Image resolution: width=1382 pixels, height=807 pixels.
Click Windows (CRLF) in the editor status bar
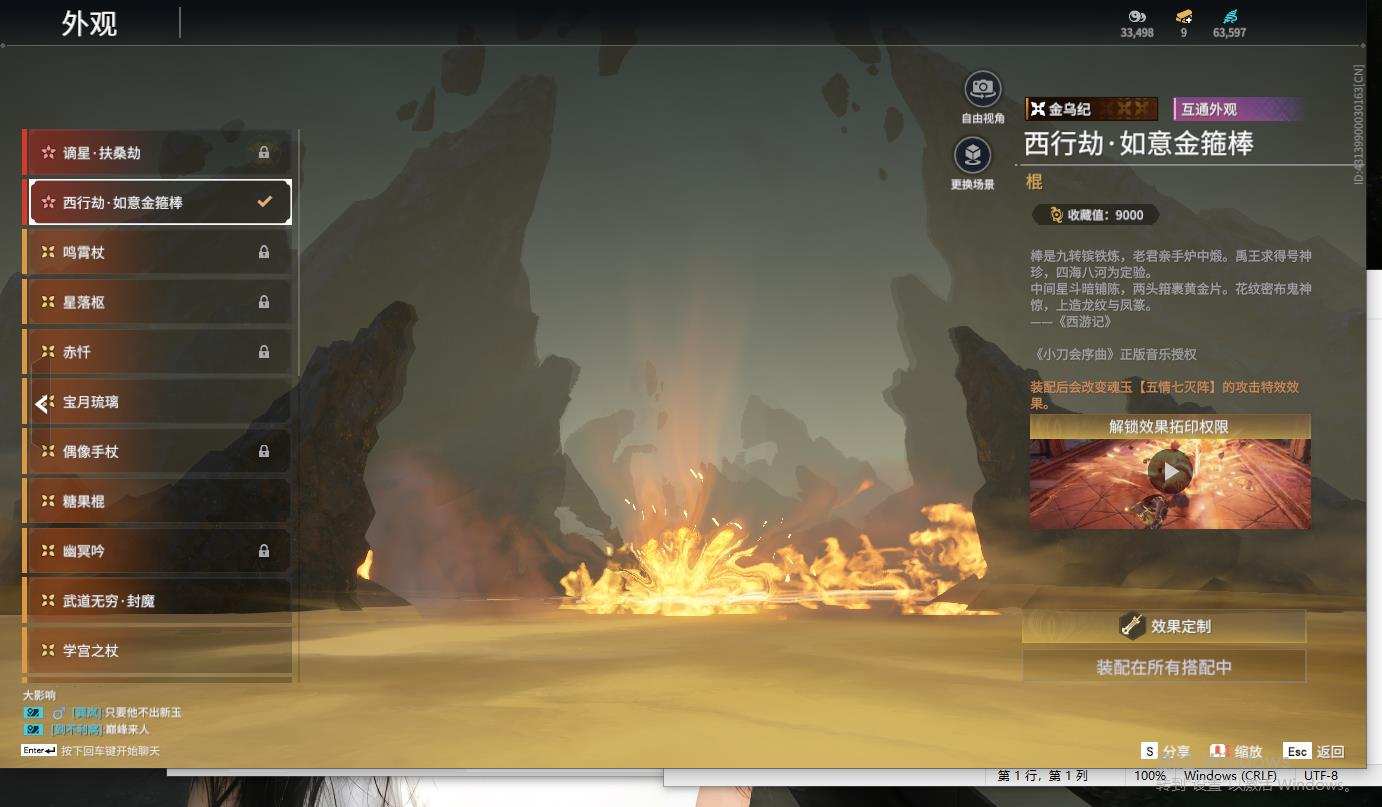(1230, 776)
